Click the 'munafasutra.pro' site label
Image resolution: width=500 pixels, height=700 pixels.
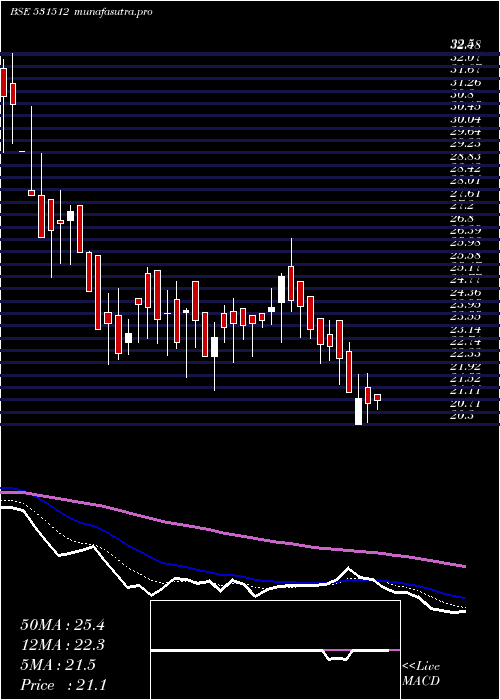114,12
